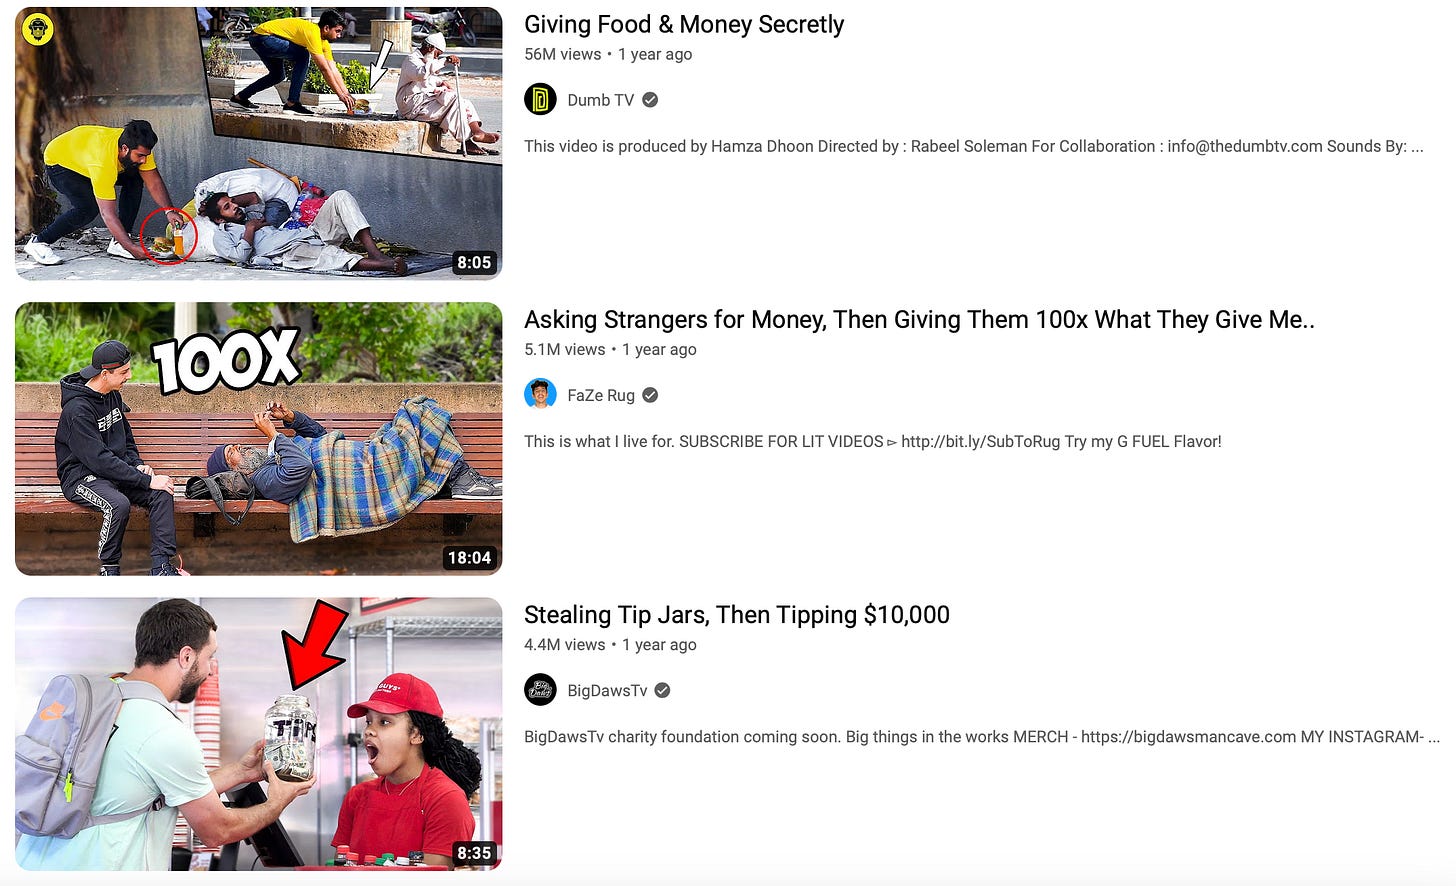
Task: Click description starting 'This is what I live for'
Action: [873, 441]
